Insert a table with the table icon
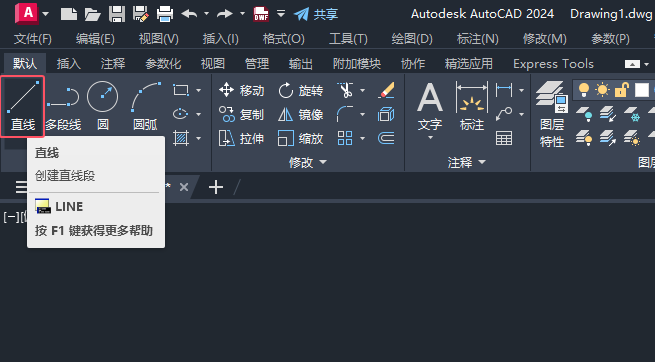This screenshot has height=362, width=655. (504, 138)
